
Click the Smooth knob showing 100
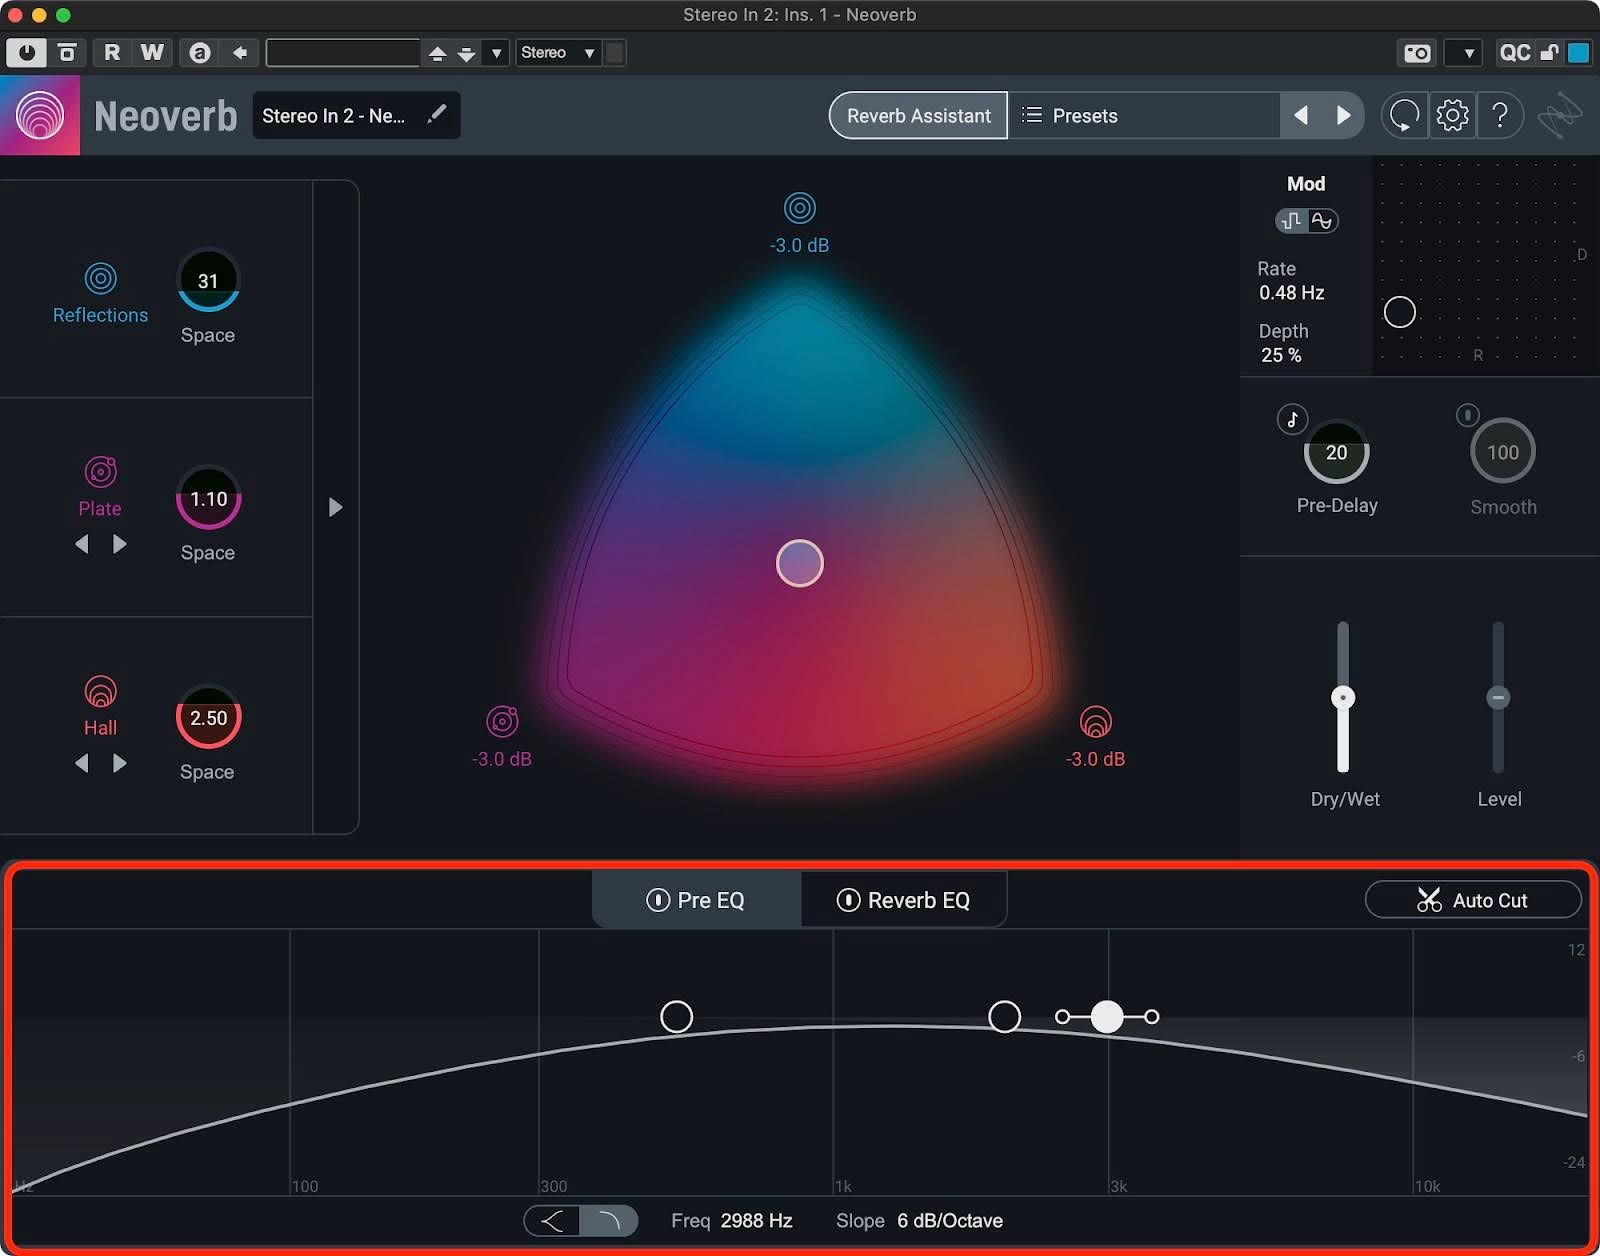(x=1502, y=452)
